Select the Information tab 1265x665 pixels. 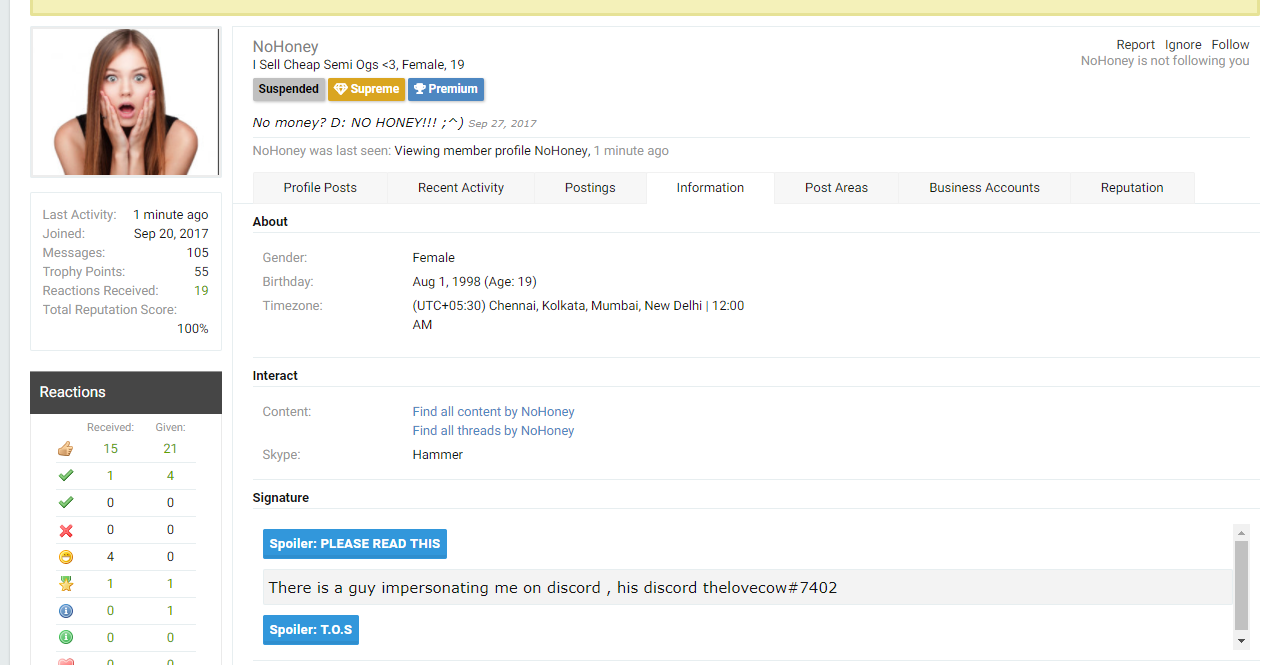(710, 188)
